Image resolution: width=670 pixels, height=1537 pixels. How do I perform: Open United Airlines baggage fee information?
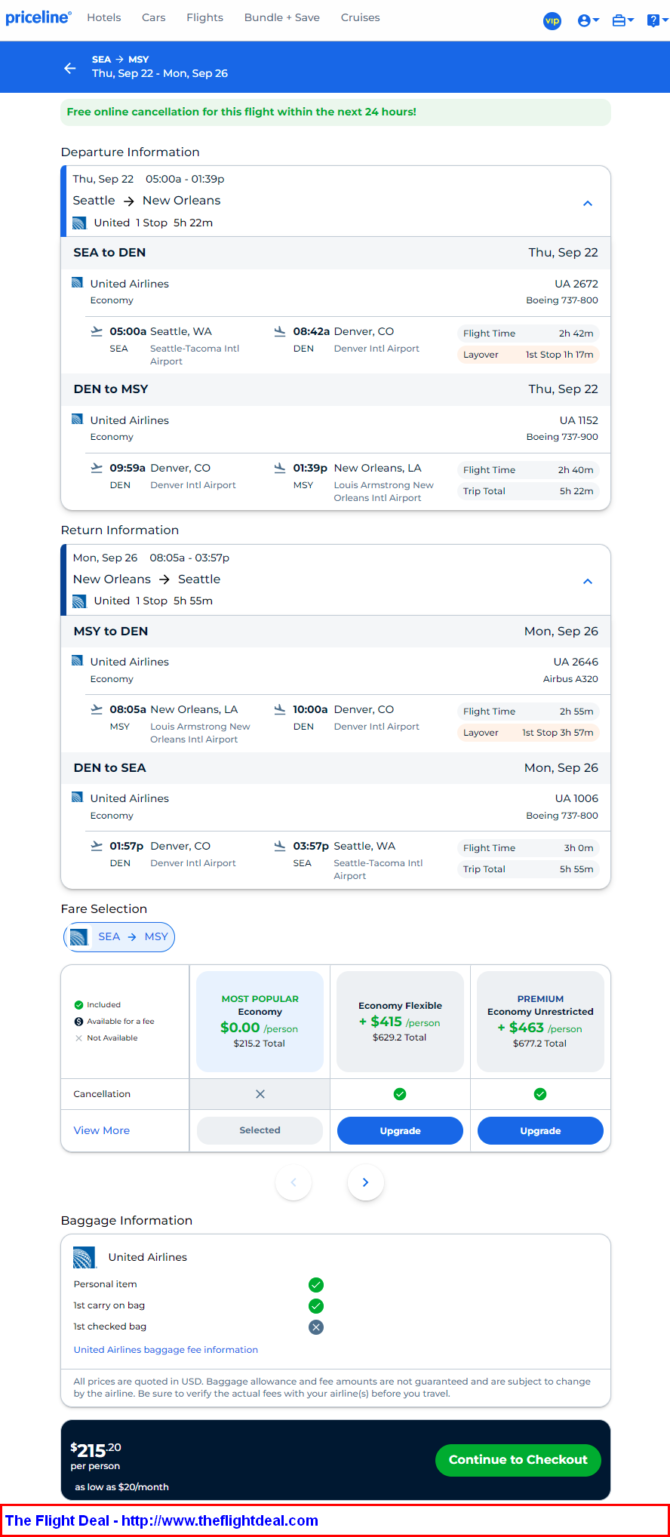pos(165,1350)
